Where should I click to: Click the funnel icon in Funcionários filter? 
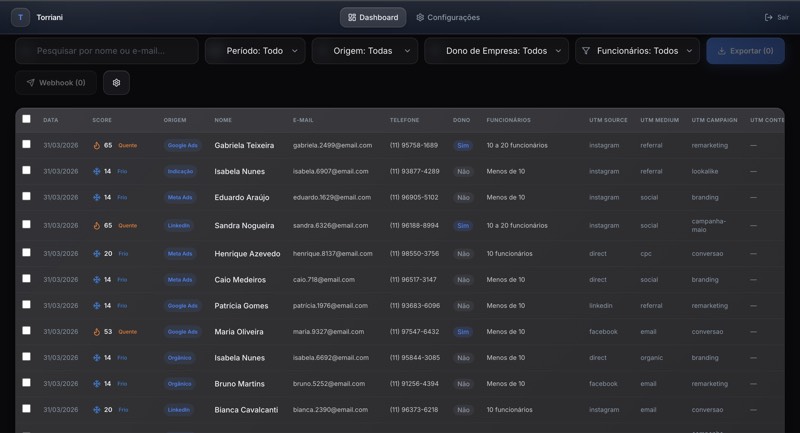[x=586, y=51]
